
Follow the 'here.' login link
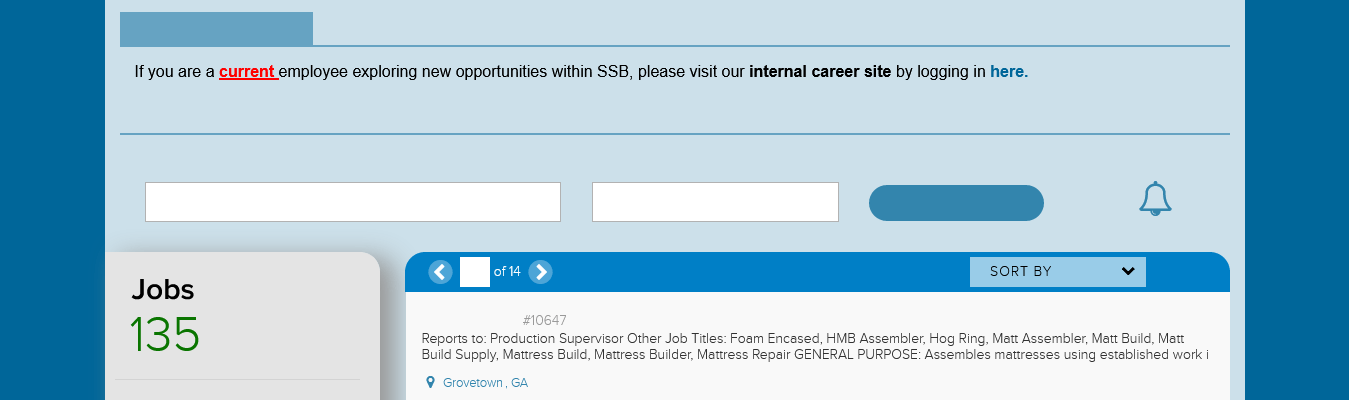[1008, 72]
